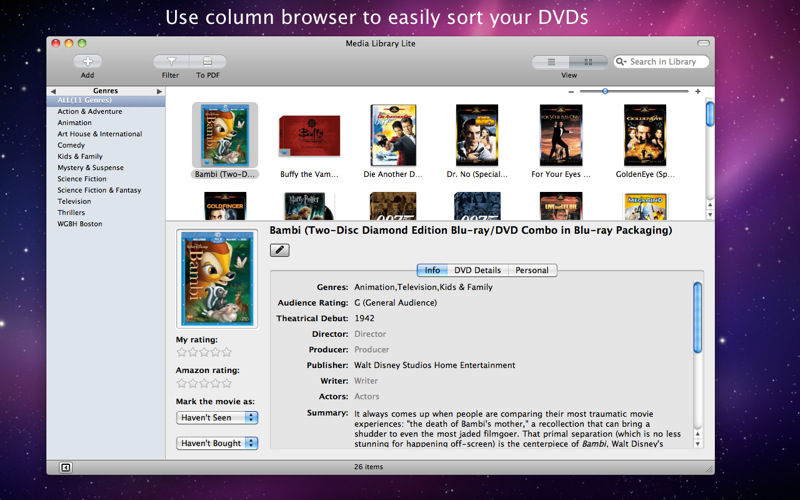This screenshot has height=500, width=800.
Task: Select the WGBH Boston genre
Action: click(x=106, y=223)
